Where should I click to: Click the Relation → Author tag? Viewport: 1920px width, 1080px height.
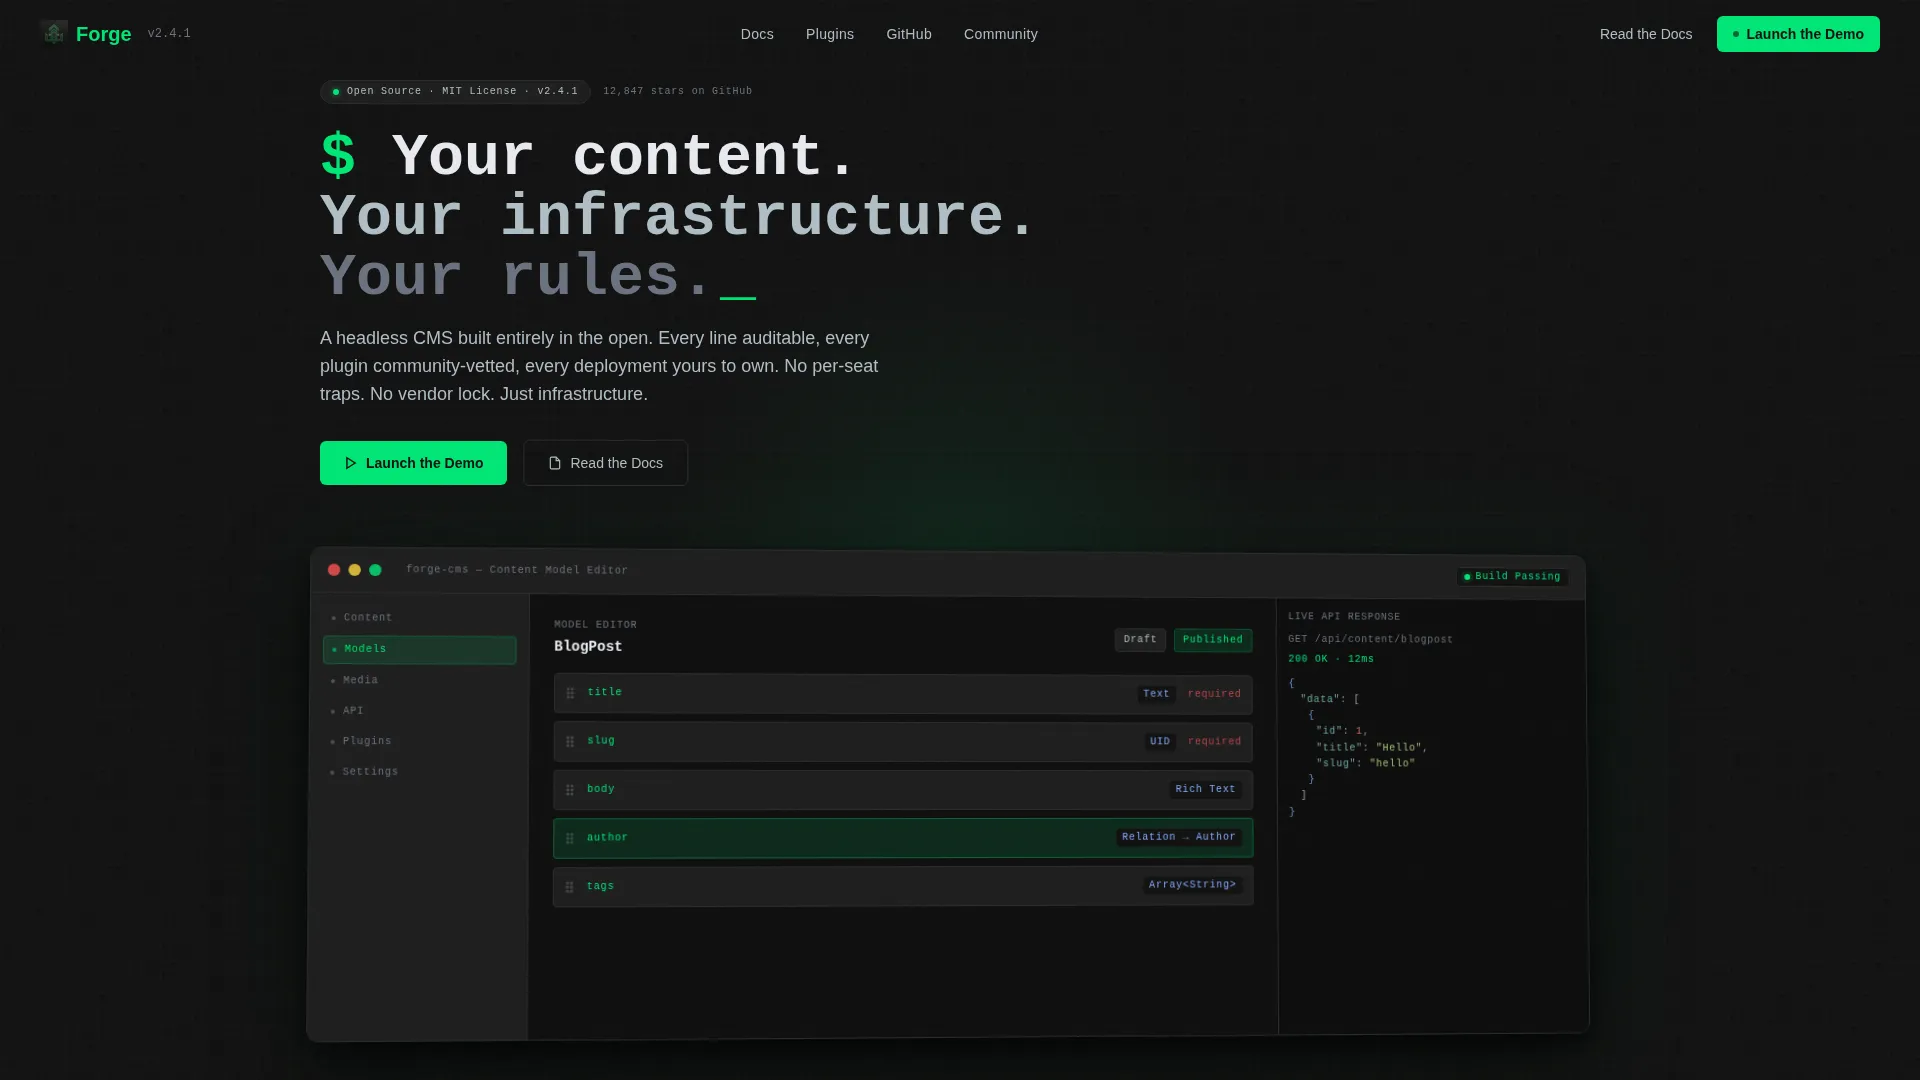[1178, 838]
